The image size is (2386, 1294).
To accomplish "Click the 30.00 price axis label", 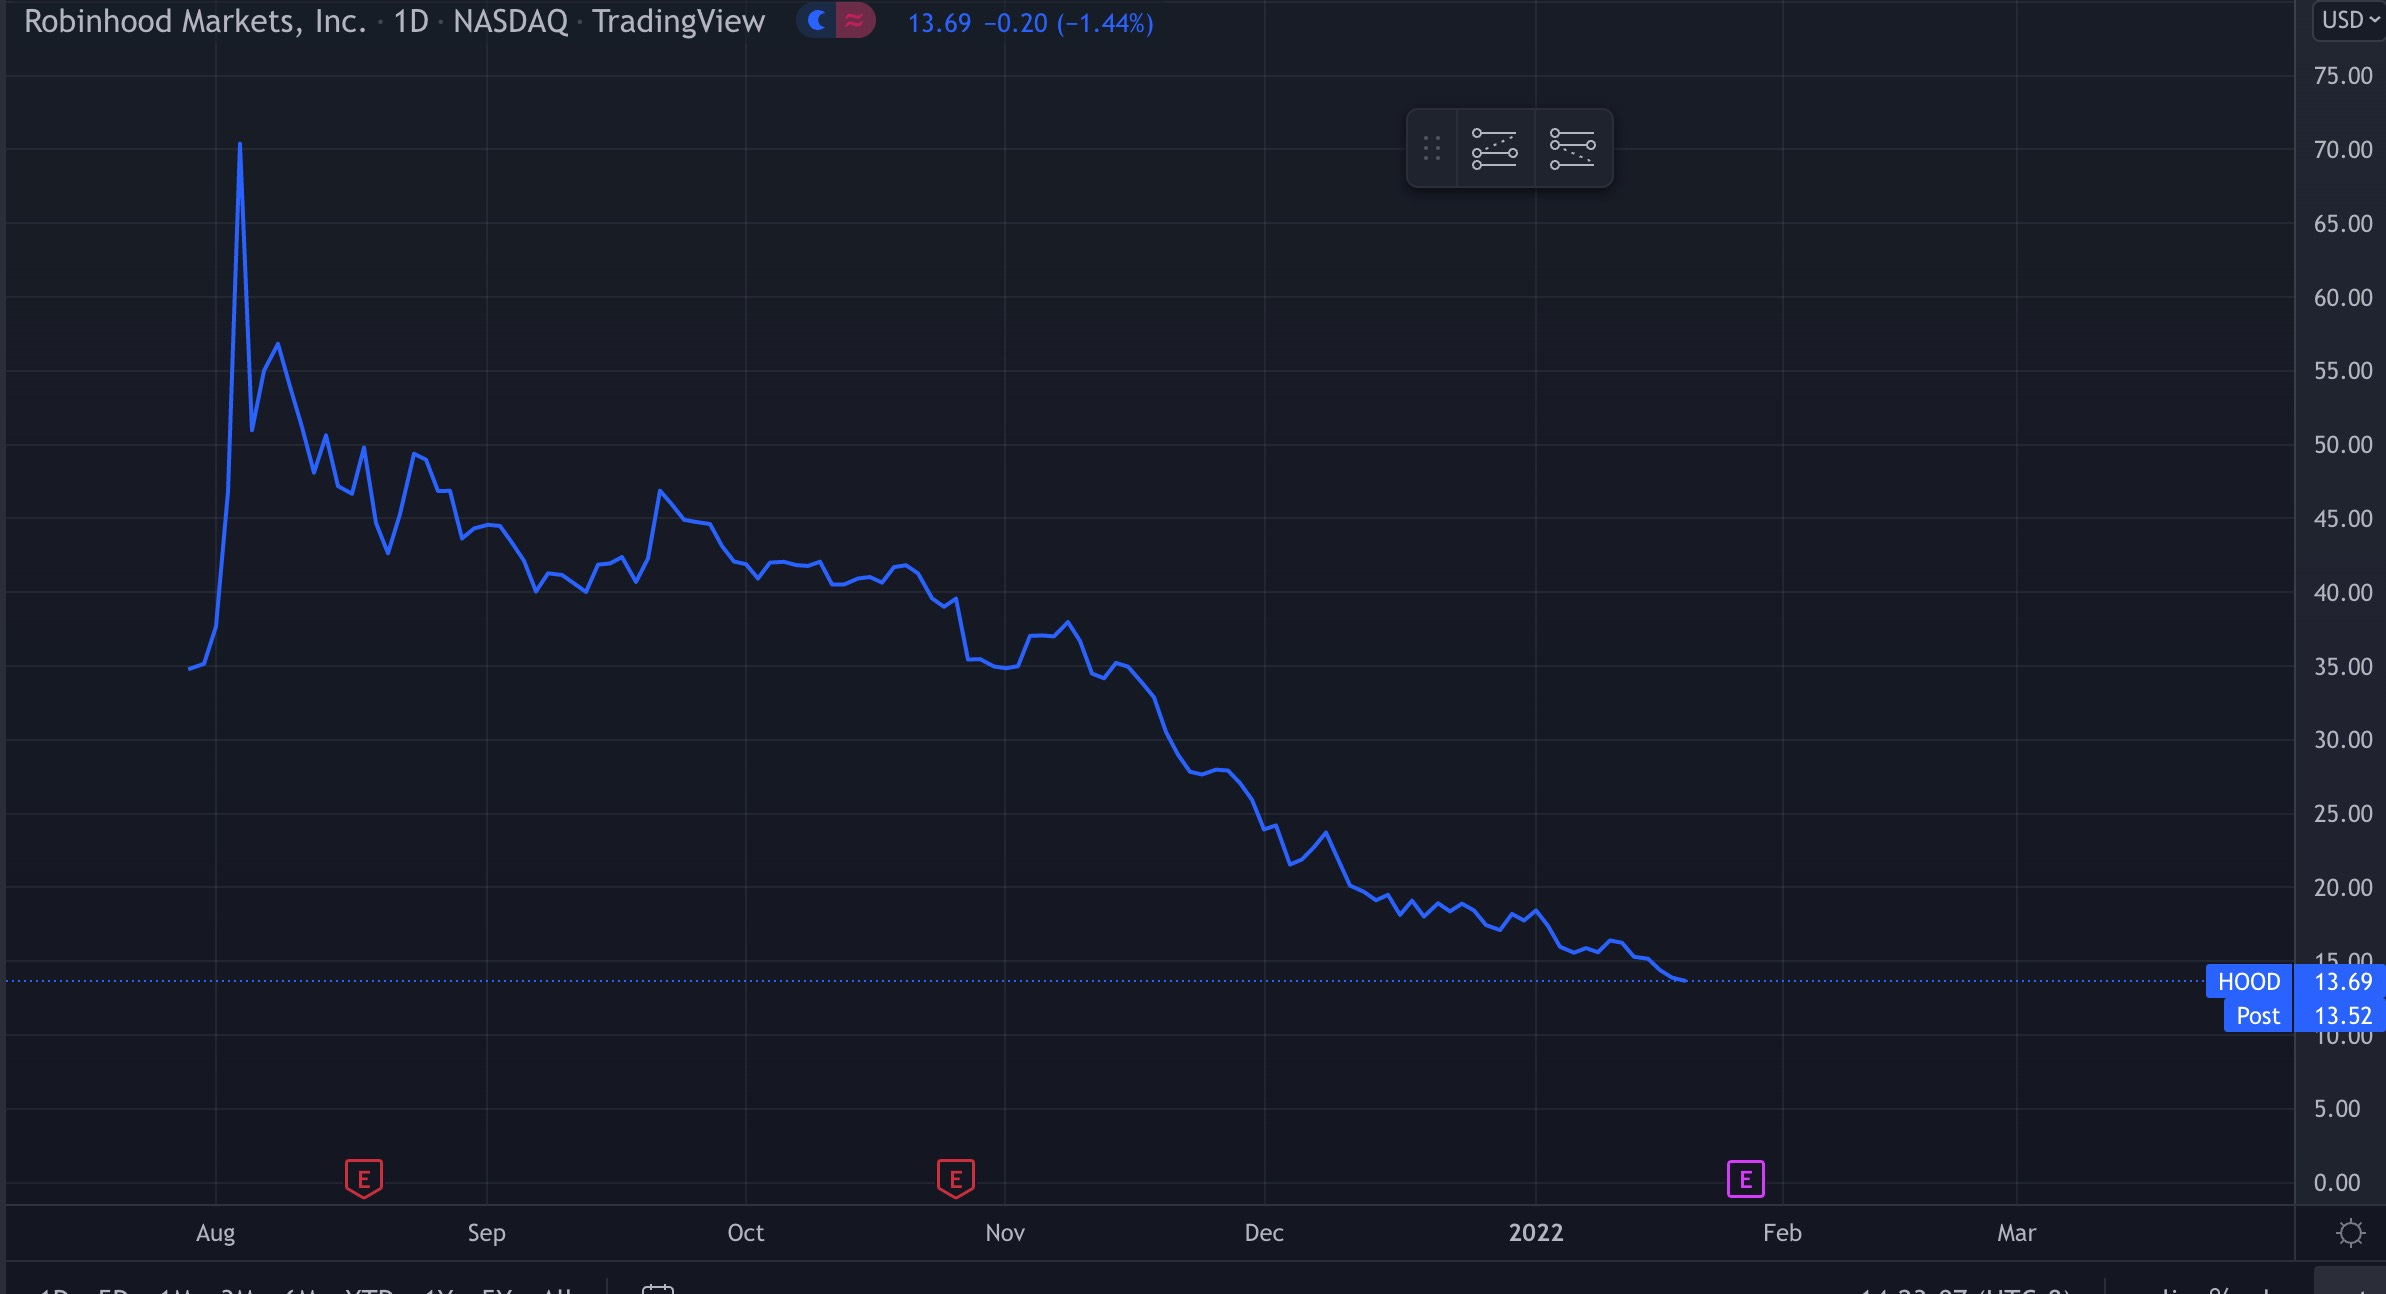I will tap(2342, 740).
